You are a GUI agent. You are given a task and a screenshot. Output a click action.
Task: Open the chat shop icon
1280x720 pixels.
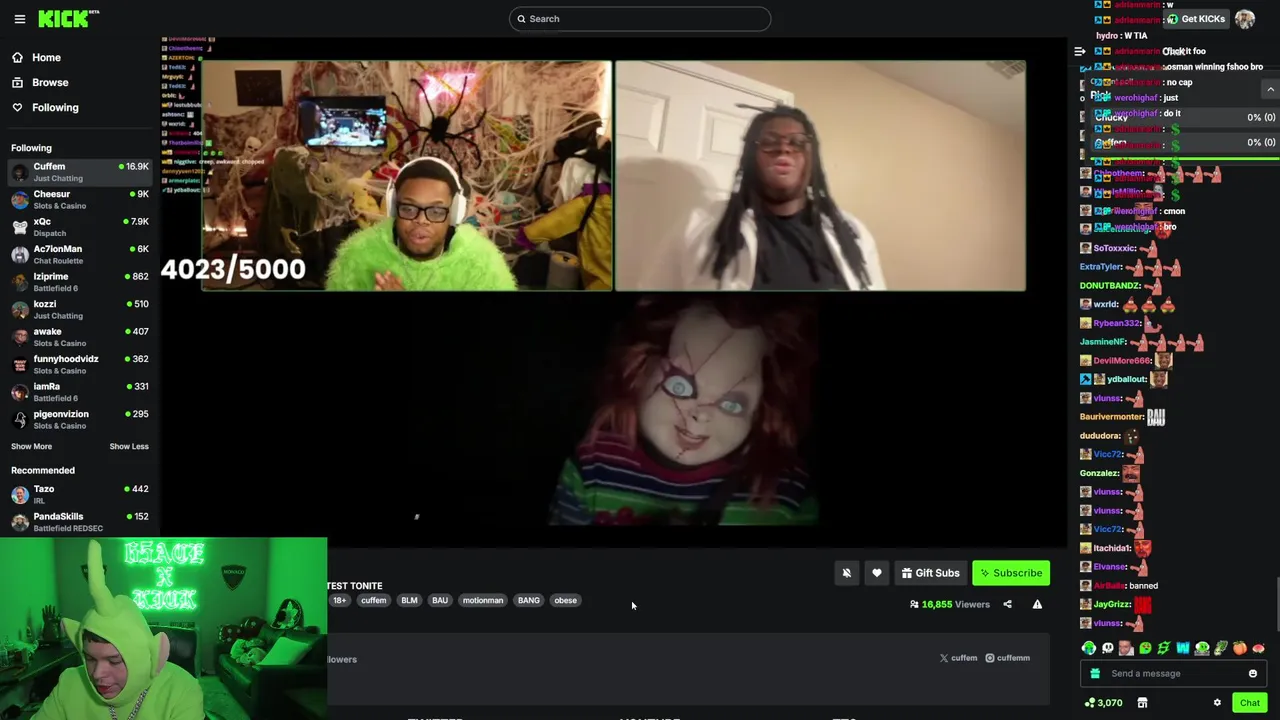pyautogui.click(x=1142, y=703)
